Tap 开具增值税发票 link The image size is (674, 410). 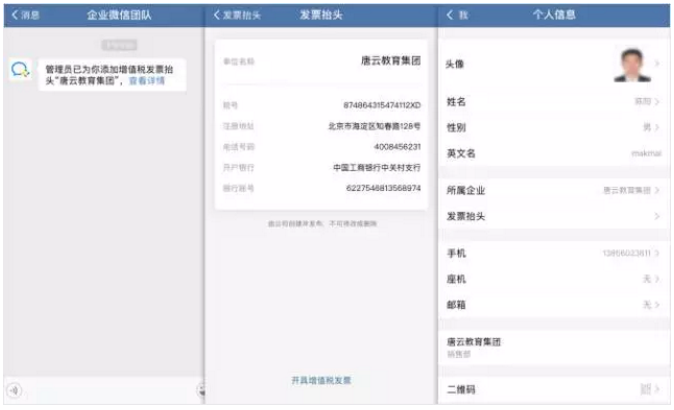click(x=321, y=380)
